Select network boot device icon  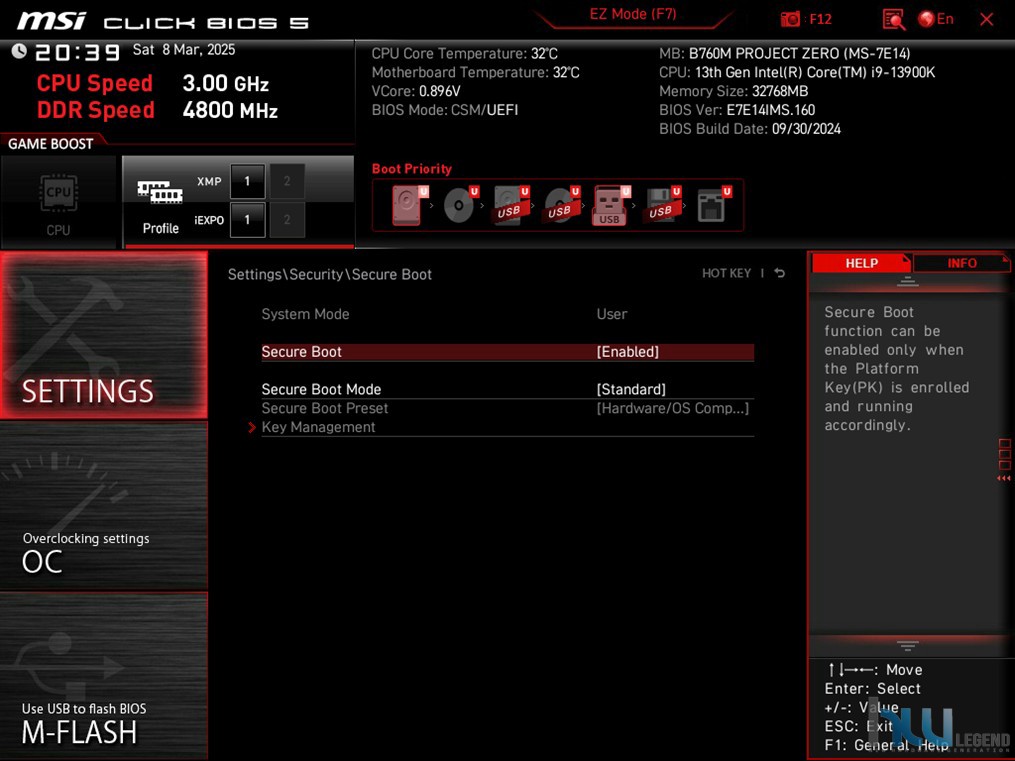(x=713, y=205)
